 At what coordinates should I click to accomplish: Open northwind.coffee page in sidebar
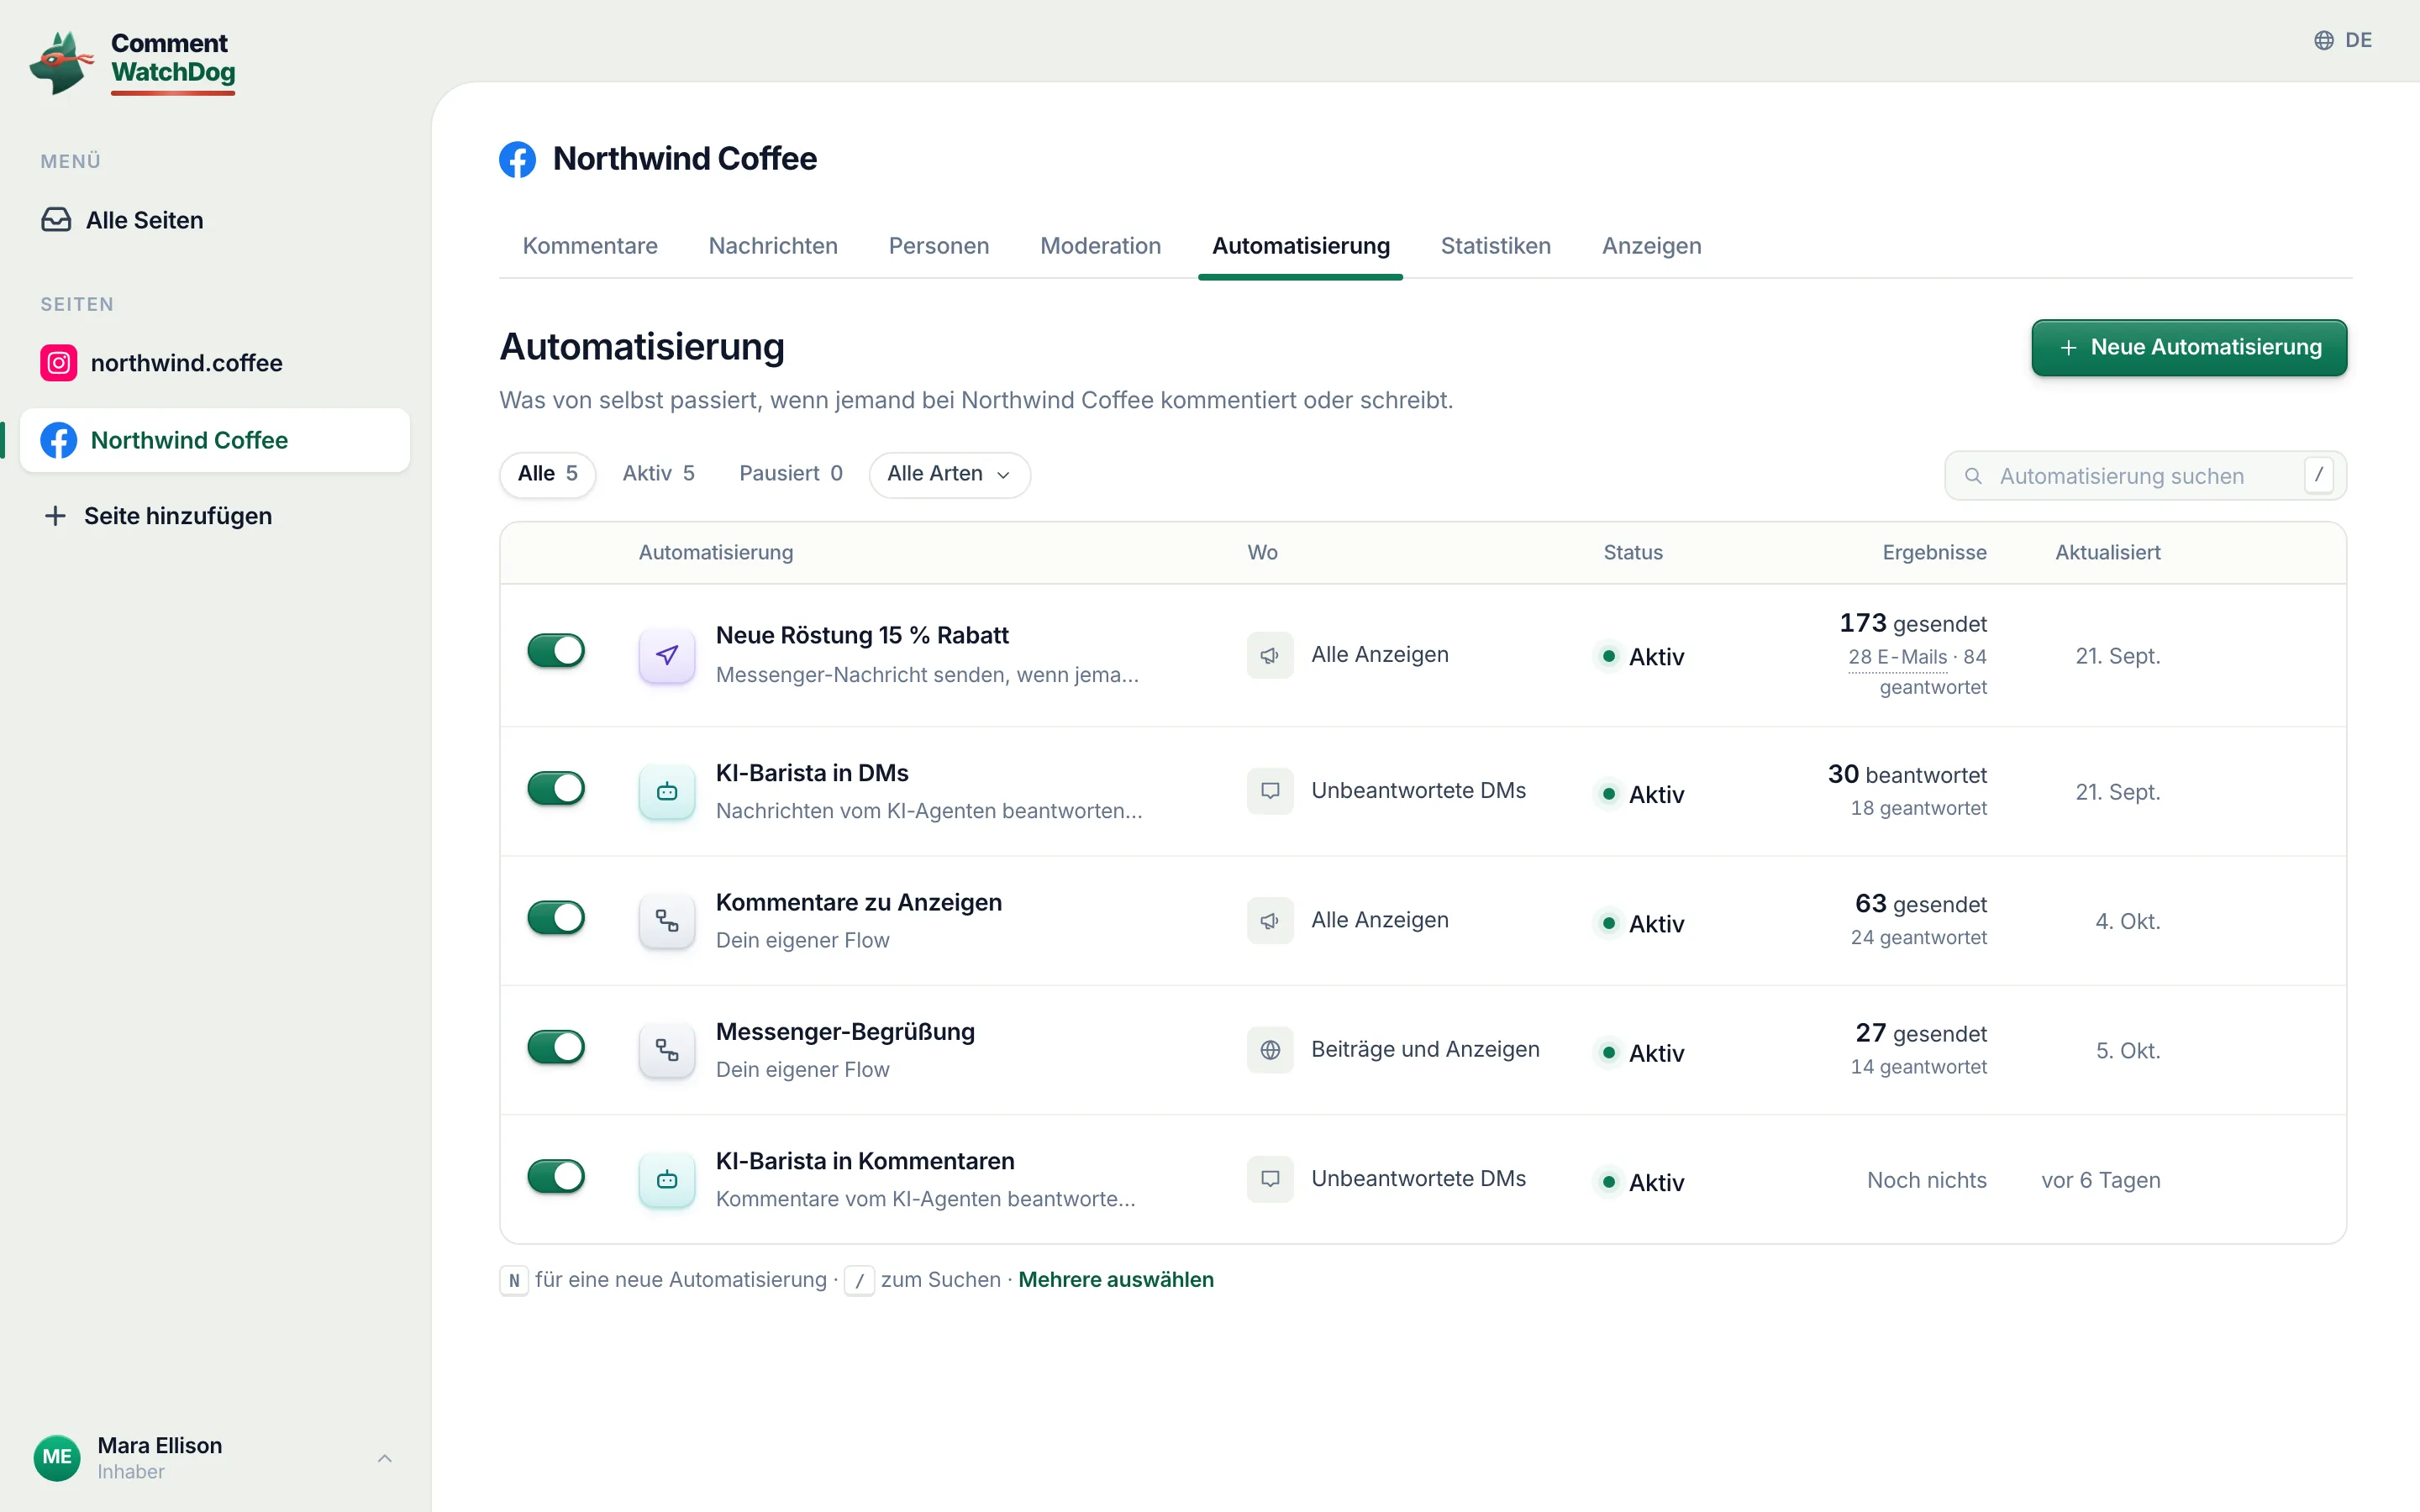tap(215, 363)
